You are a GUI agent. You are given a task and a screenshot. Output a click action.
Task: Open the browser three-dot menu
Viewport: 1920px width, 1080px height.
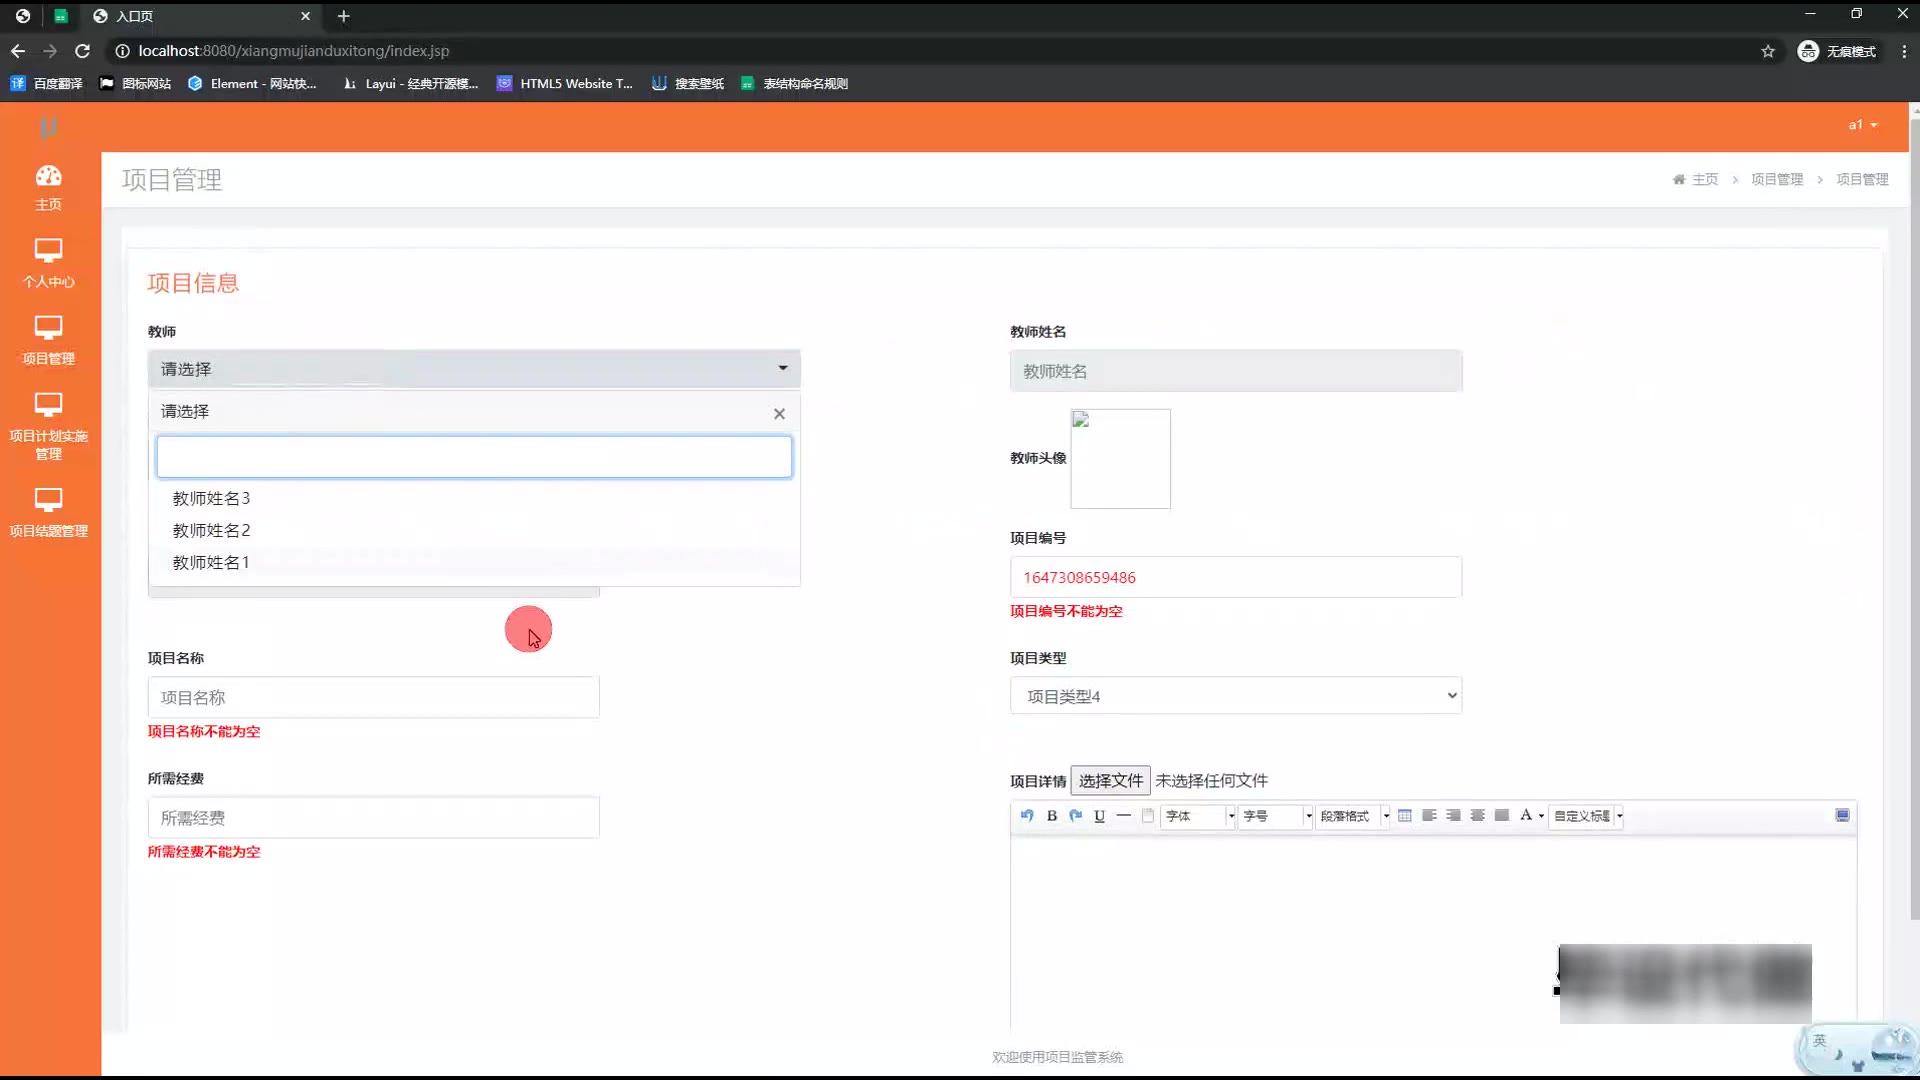pos(1904,51)
